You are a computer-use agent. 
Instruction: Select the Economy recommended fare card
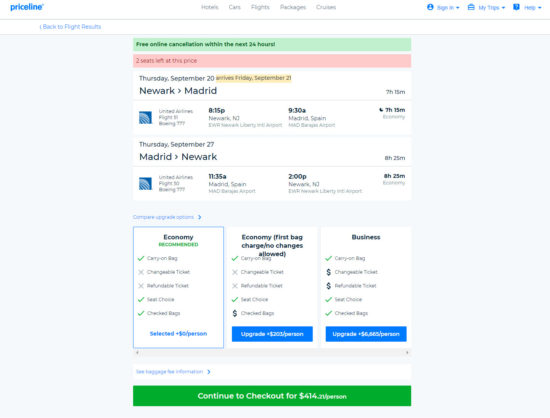[x=178, y=287]
